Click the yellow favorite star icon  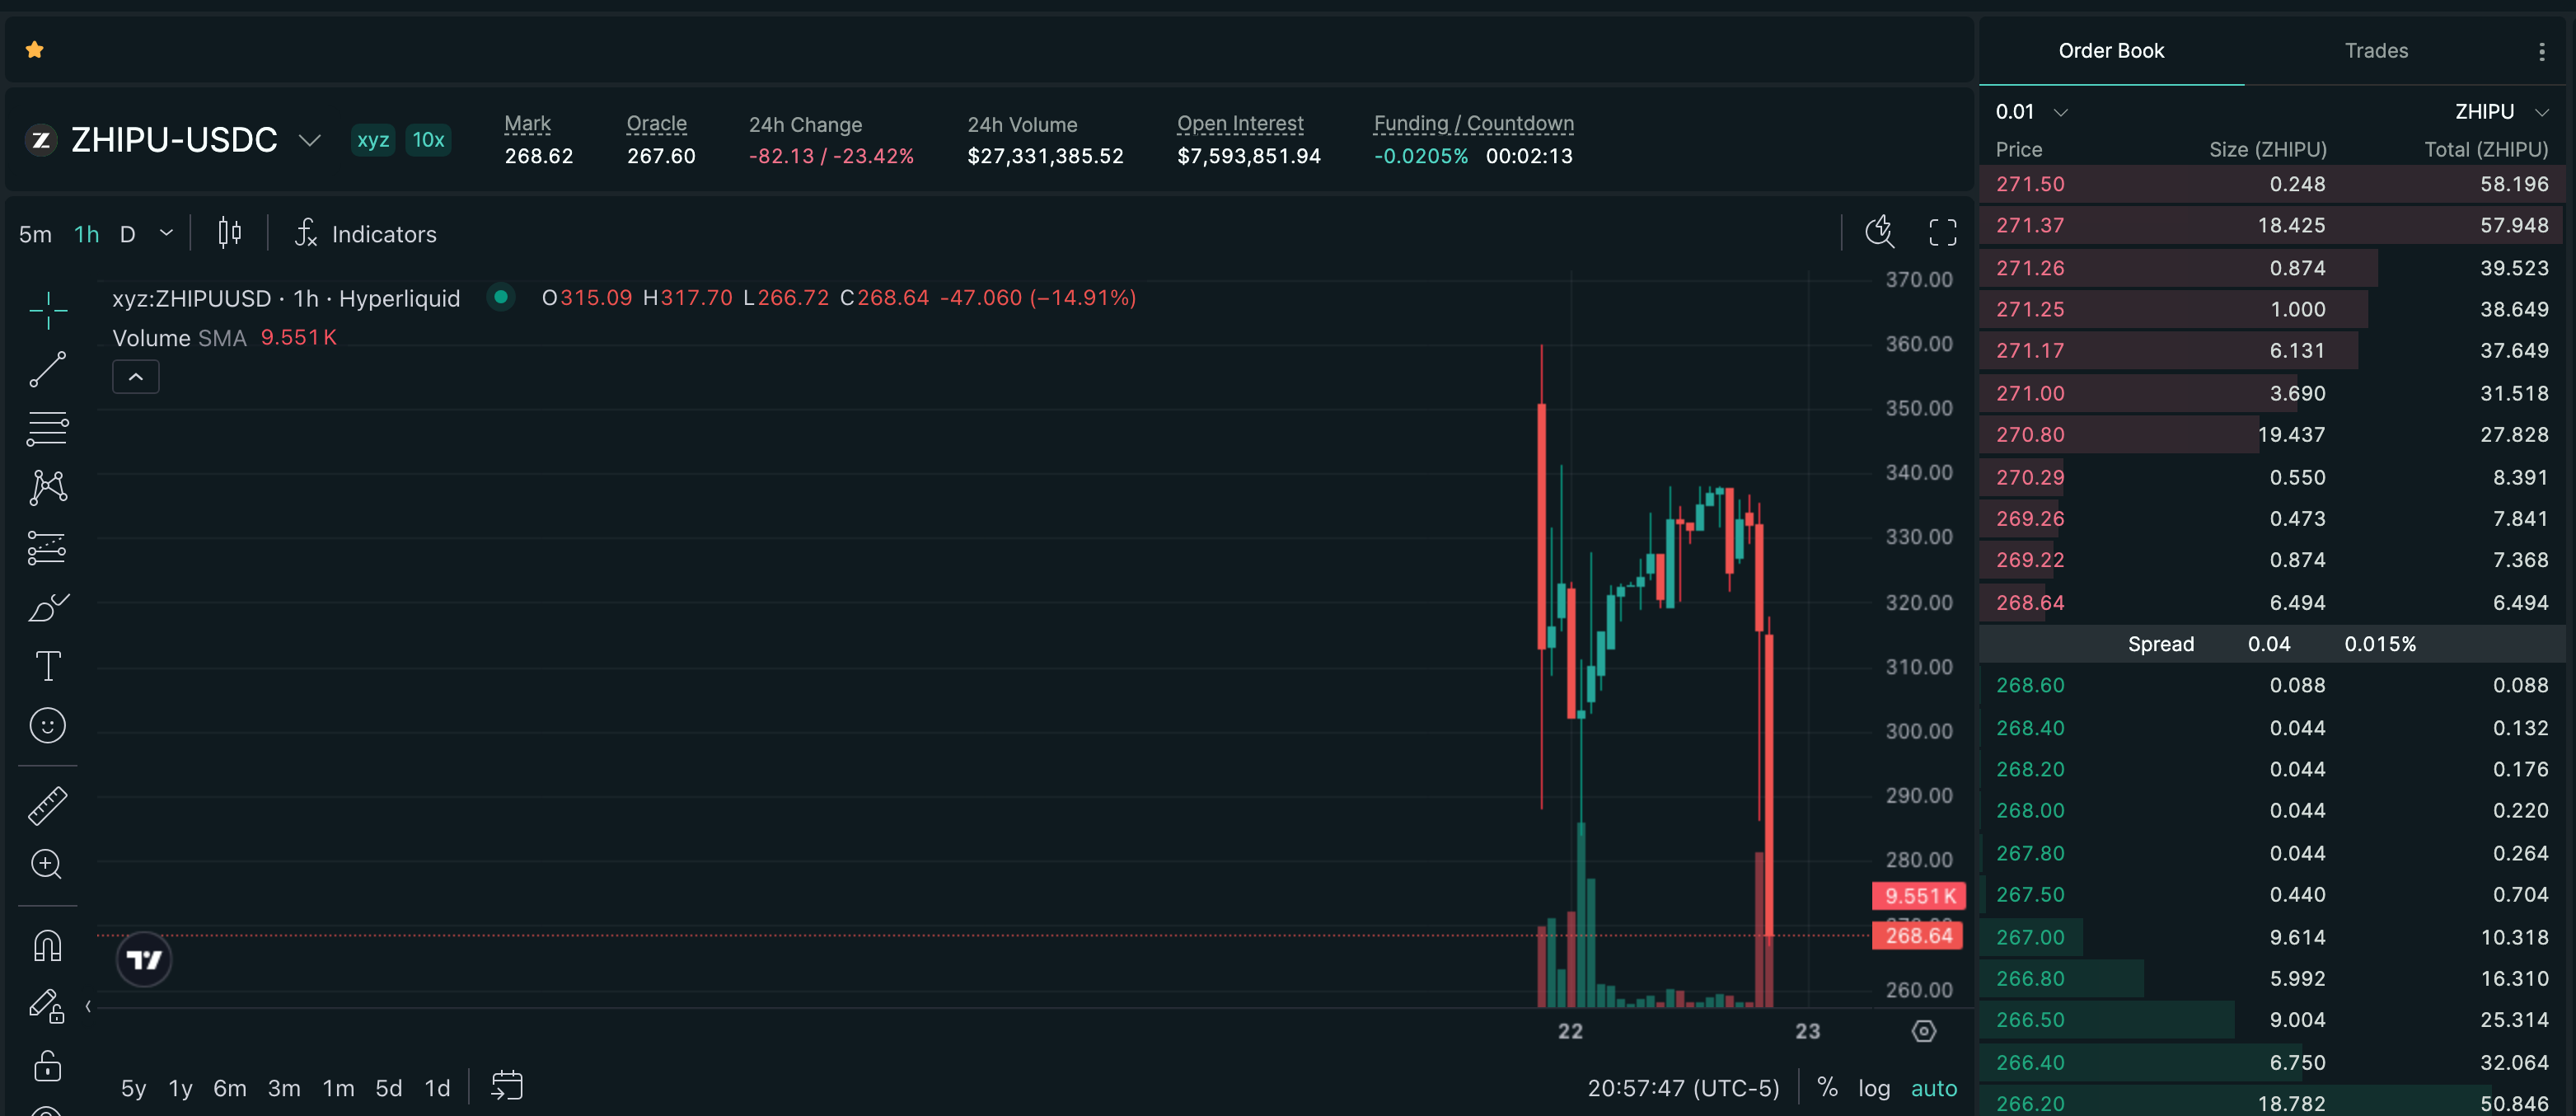[x=35, y=50]
